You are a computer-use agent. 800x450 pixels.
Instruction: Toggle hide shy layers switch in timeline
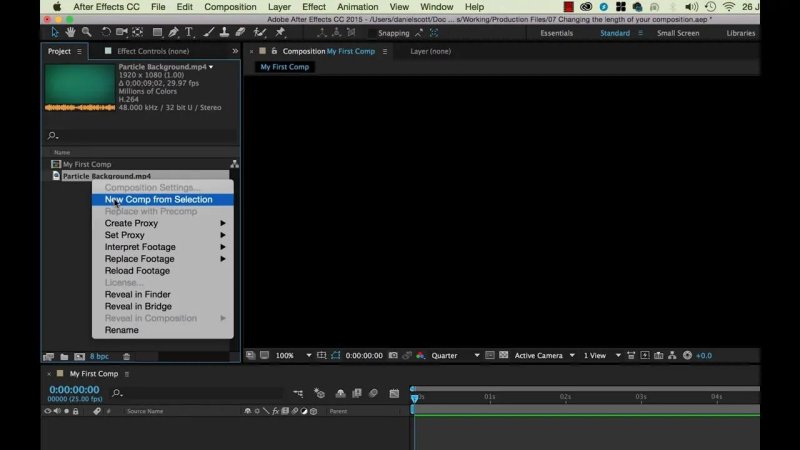point(340,393)
